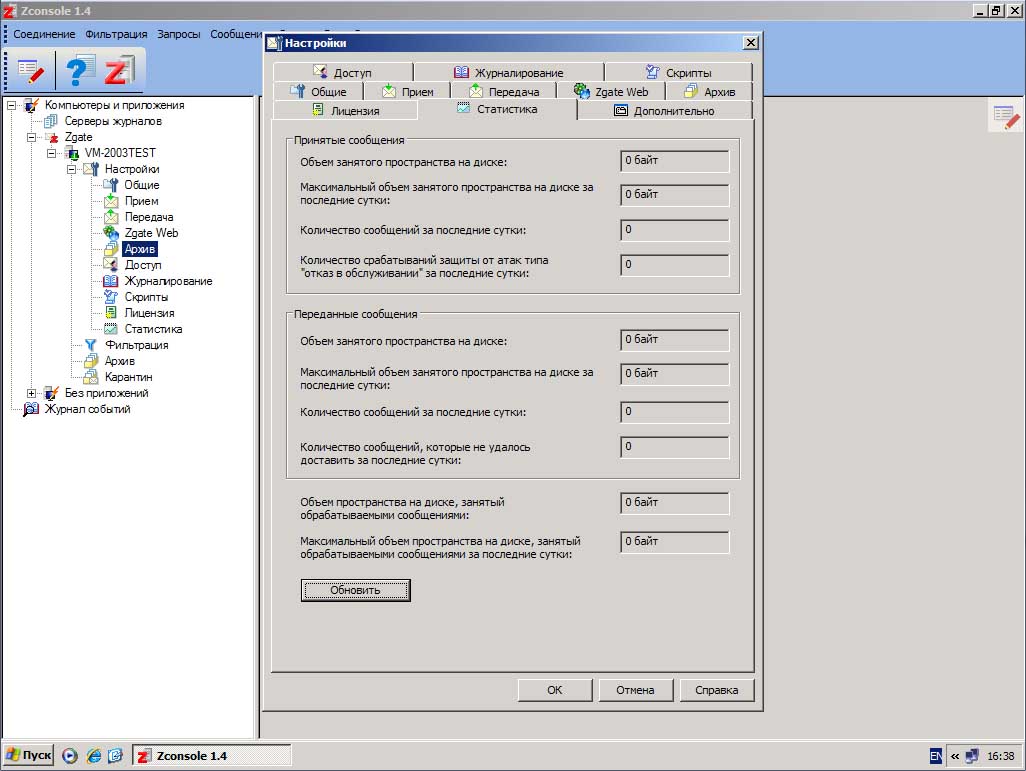The height and width of the screenshot is (771, 1026).
Task: Click the Общие wrench icon in tree
Action: (x=111, y=185)
